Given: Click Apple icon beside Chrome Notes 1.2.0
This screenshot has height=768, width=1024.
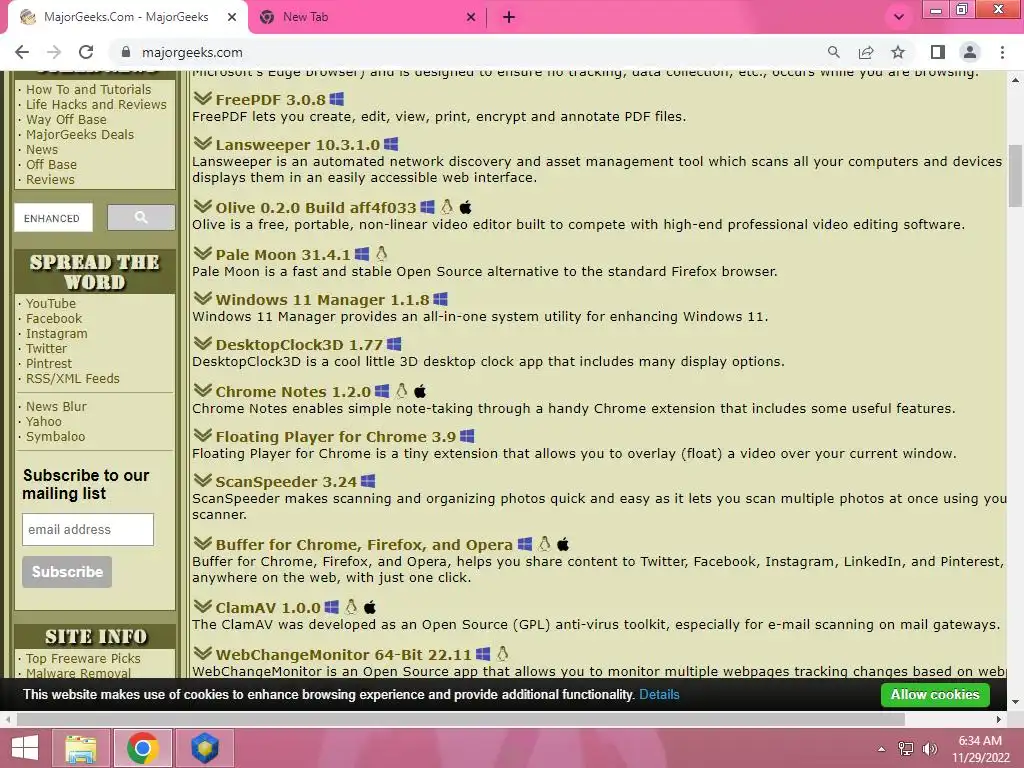Looking at the screenshot, I should 421,391.
